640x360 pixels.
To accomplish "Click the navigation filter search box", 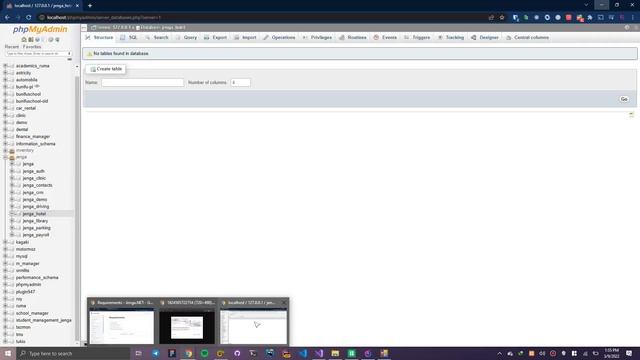I will point(37,53).
